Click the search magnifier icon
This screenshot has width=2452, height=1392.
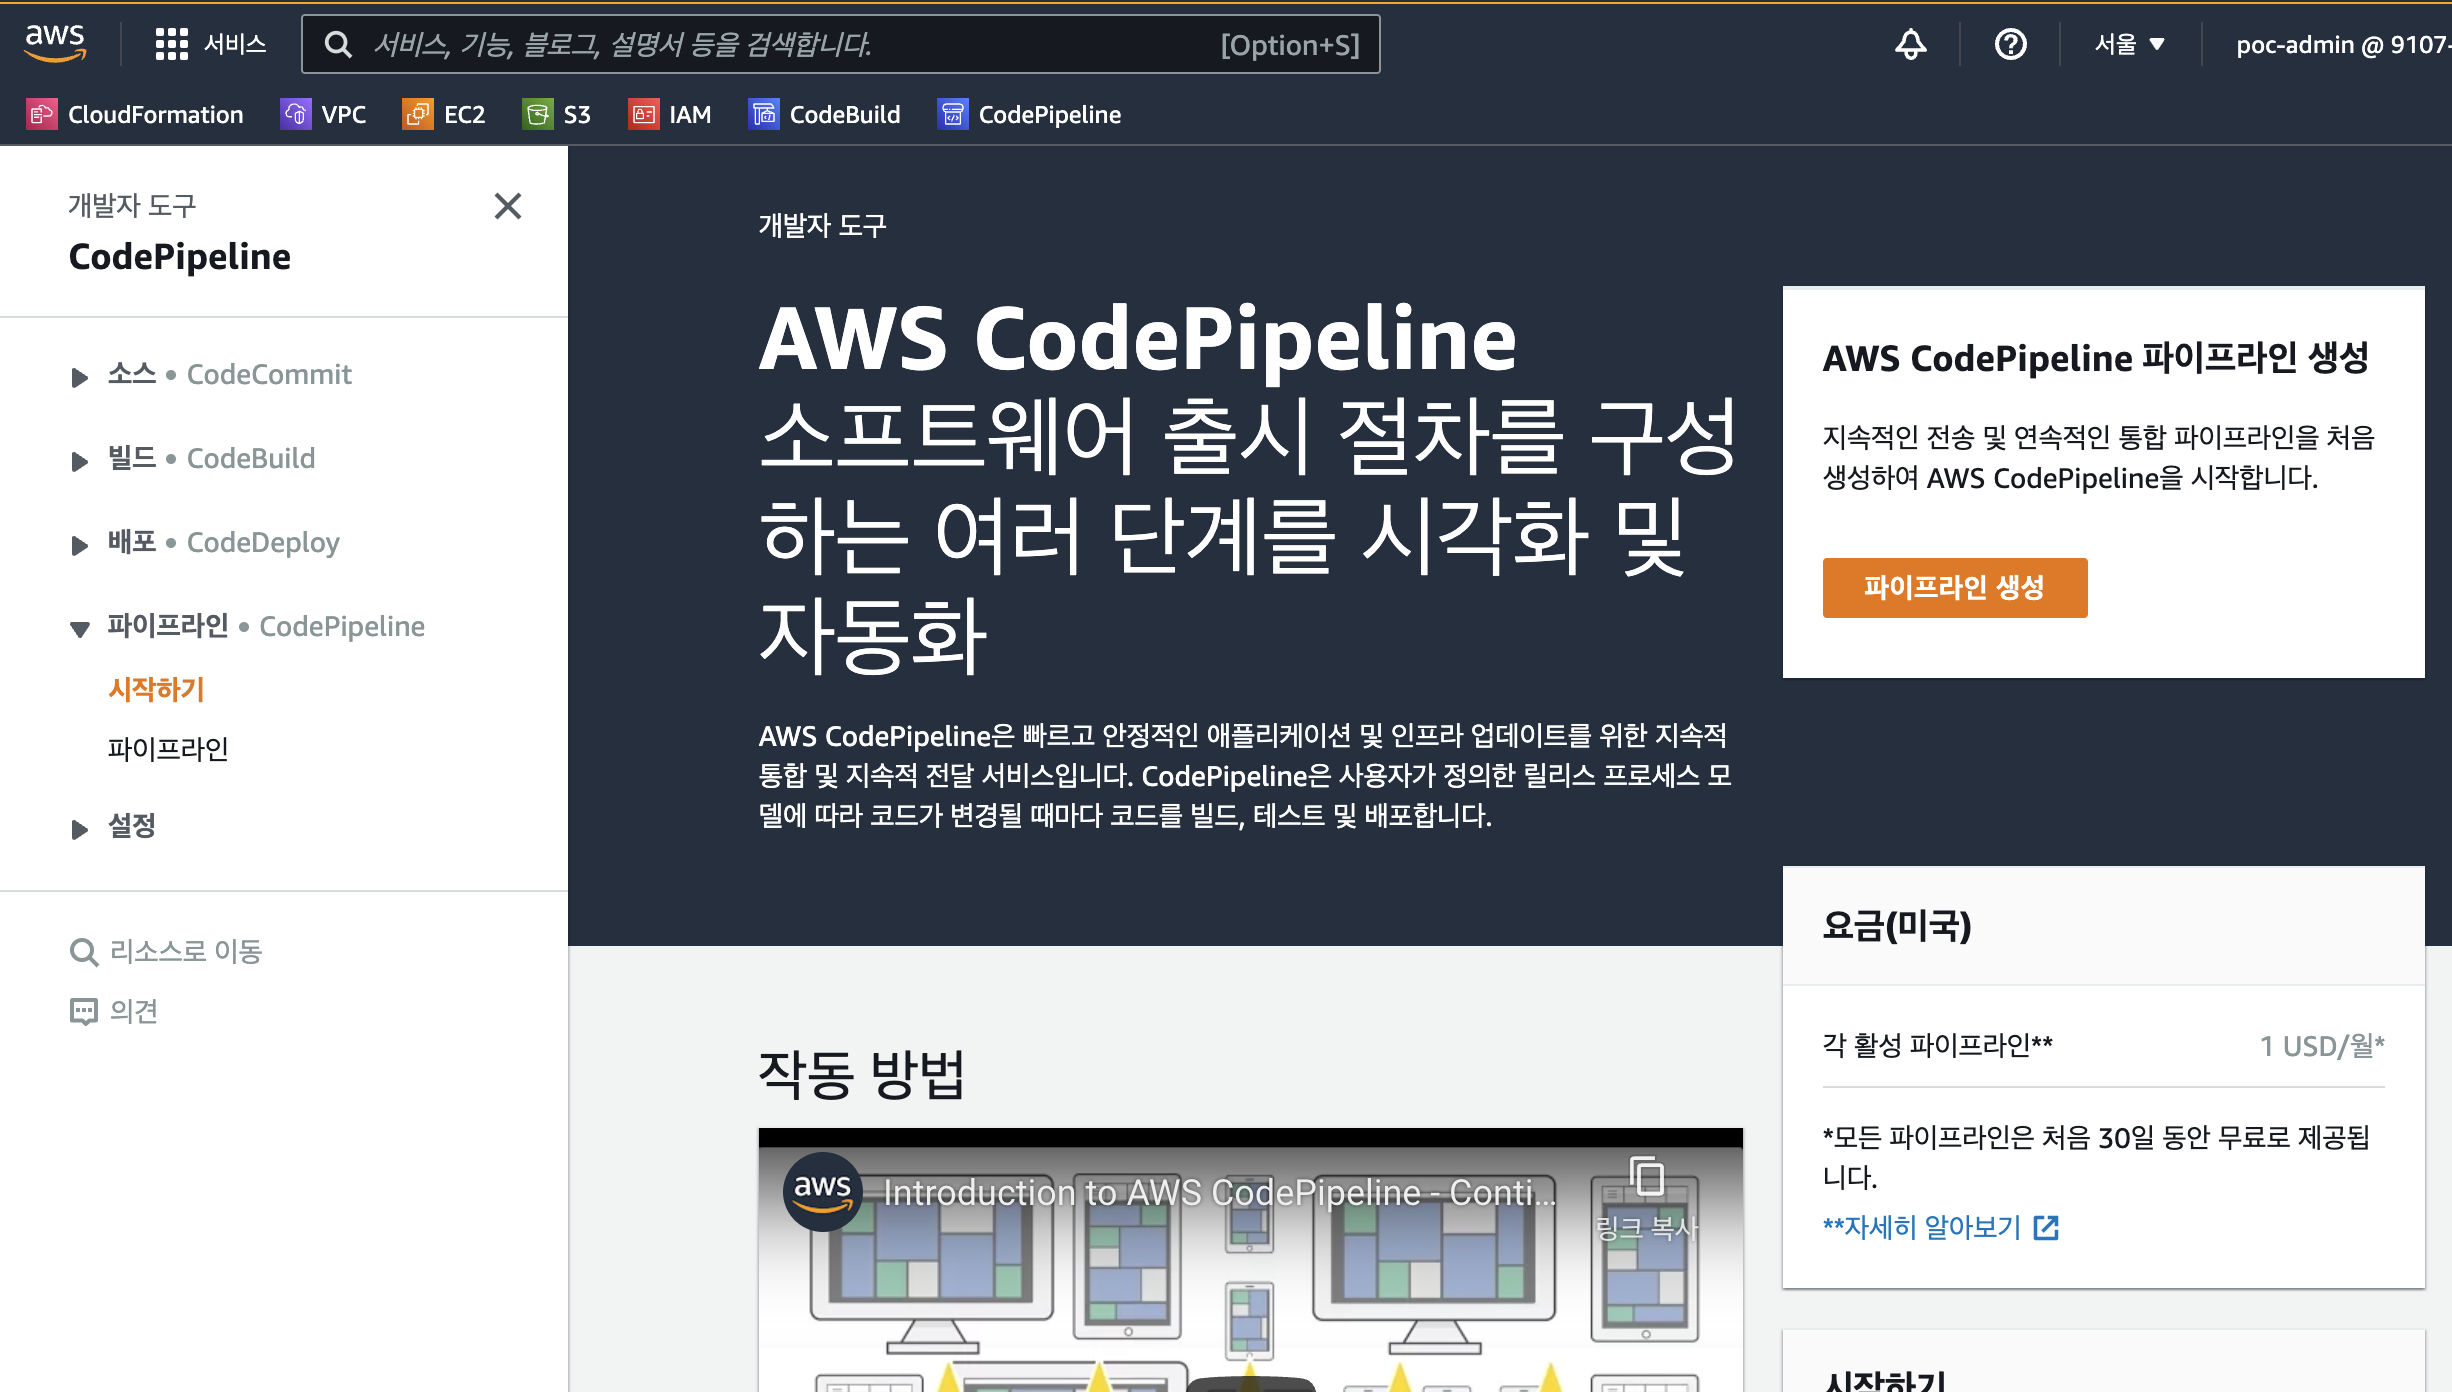(x=338, y=44)
